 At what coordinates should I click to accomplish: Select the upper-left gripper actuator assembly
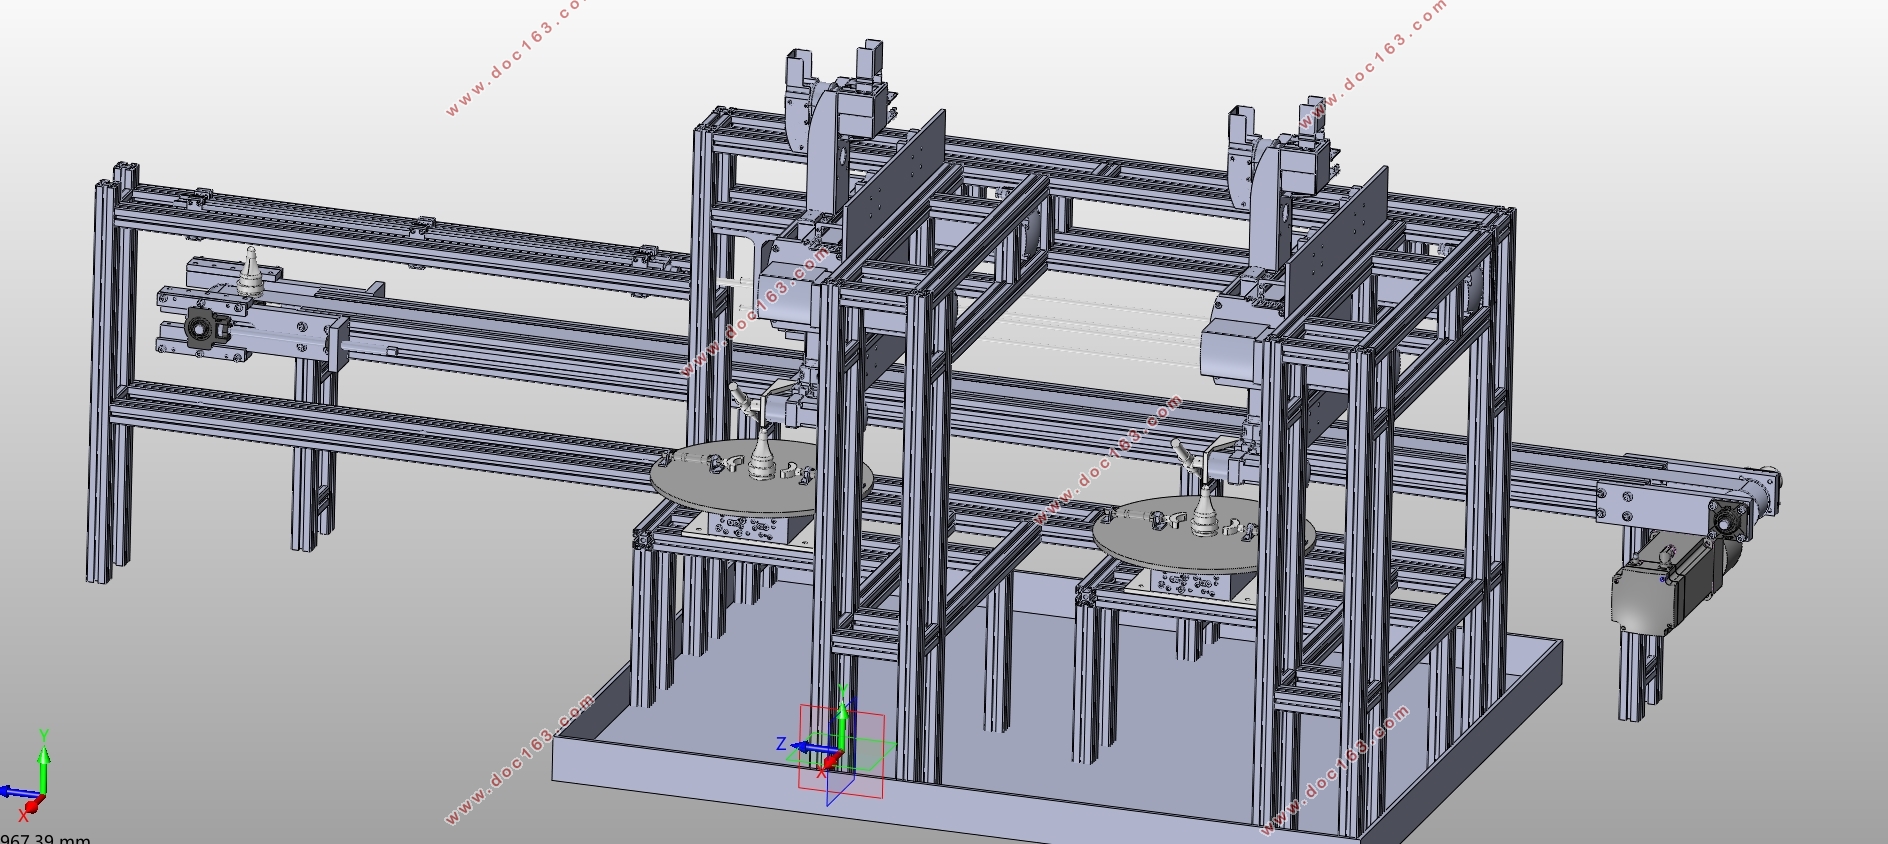point(840,95)
